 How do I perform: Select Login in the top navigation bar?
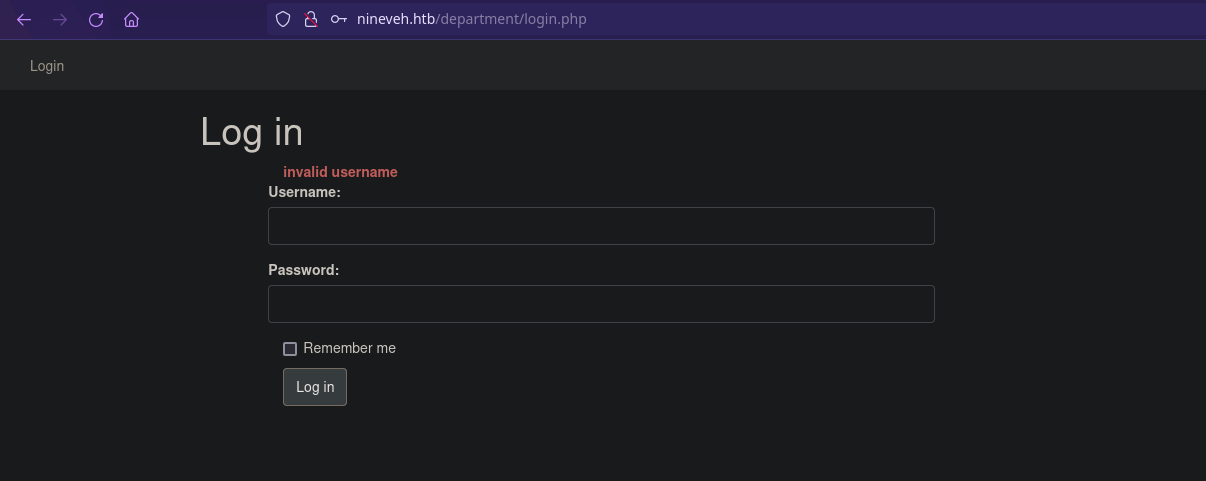(47, 66)
